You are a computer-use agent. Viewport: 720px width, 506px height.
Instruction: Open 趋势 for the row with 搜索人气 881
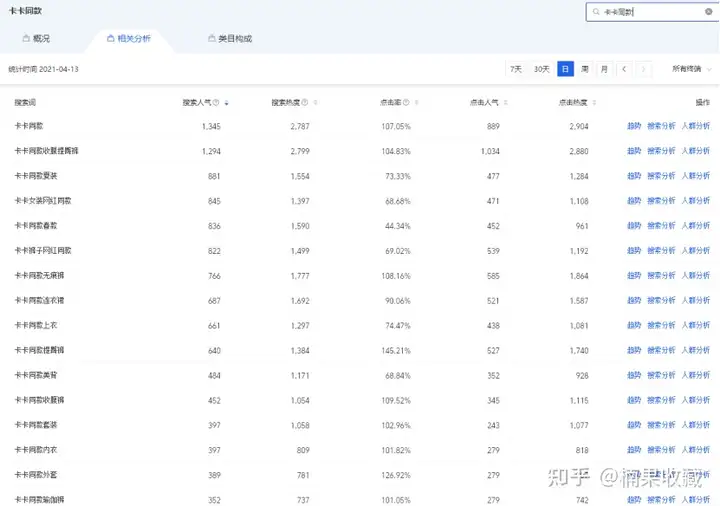[x=634, y=175]
